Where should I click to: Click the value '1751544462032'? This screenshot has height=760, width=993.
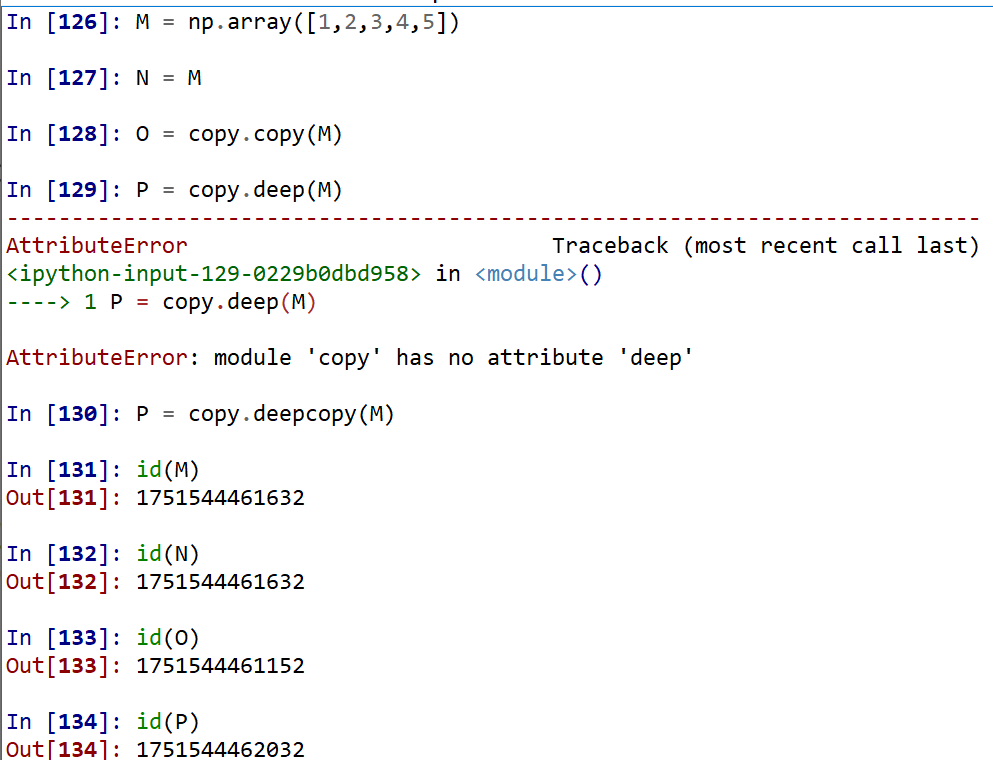220,750
